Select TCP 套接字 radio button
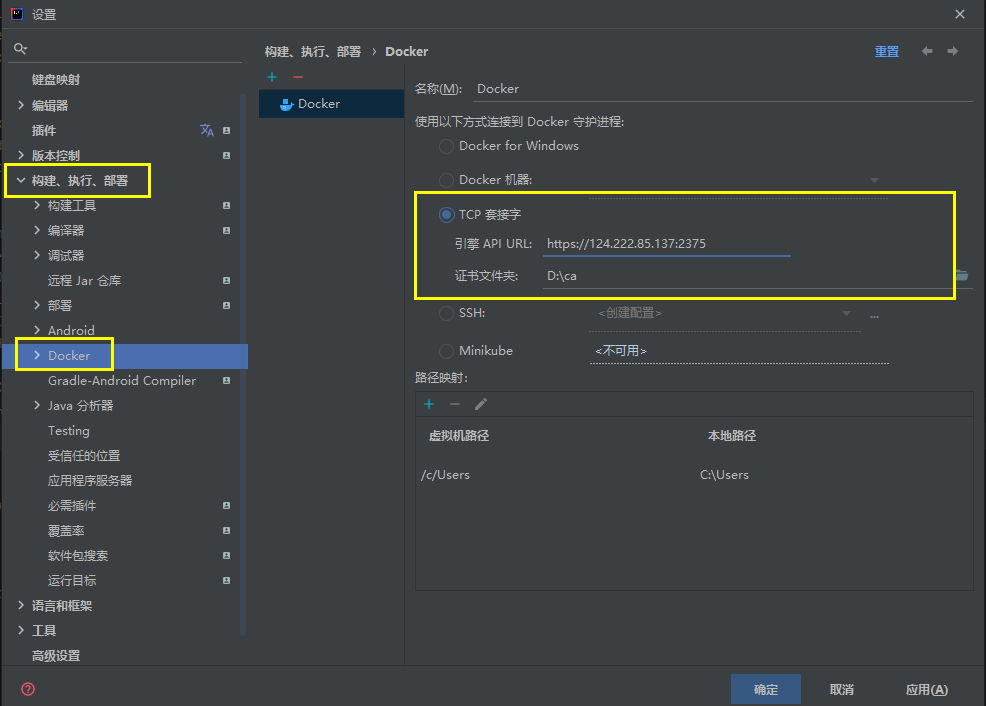986x706 pixels. click(446, 215)
